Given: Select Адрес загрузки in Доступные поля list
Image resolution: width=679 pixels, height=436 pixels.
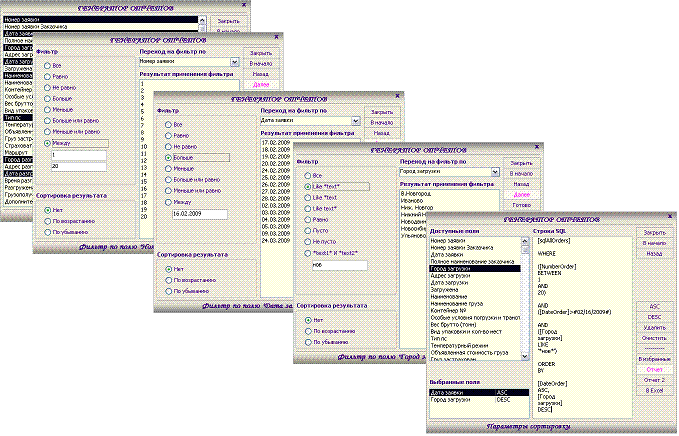Looking at the screenshot, I should click(475, 275).
